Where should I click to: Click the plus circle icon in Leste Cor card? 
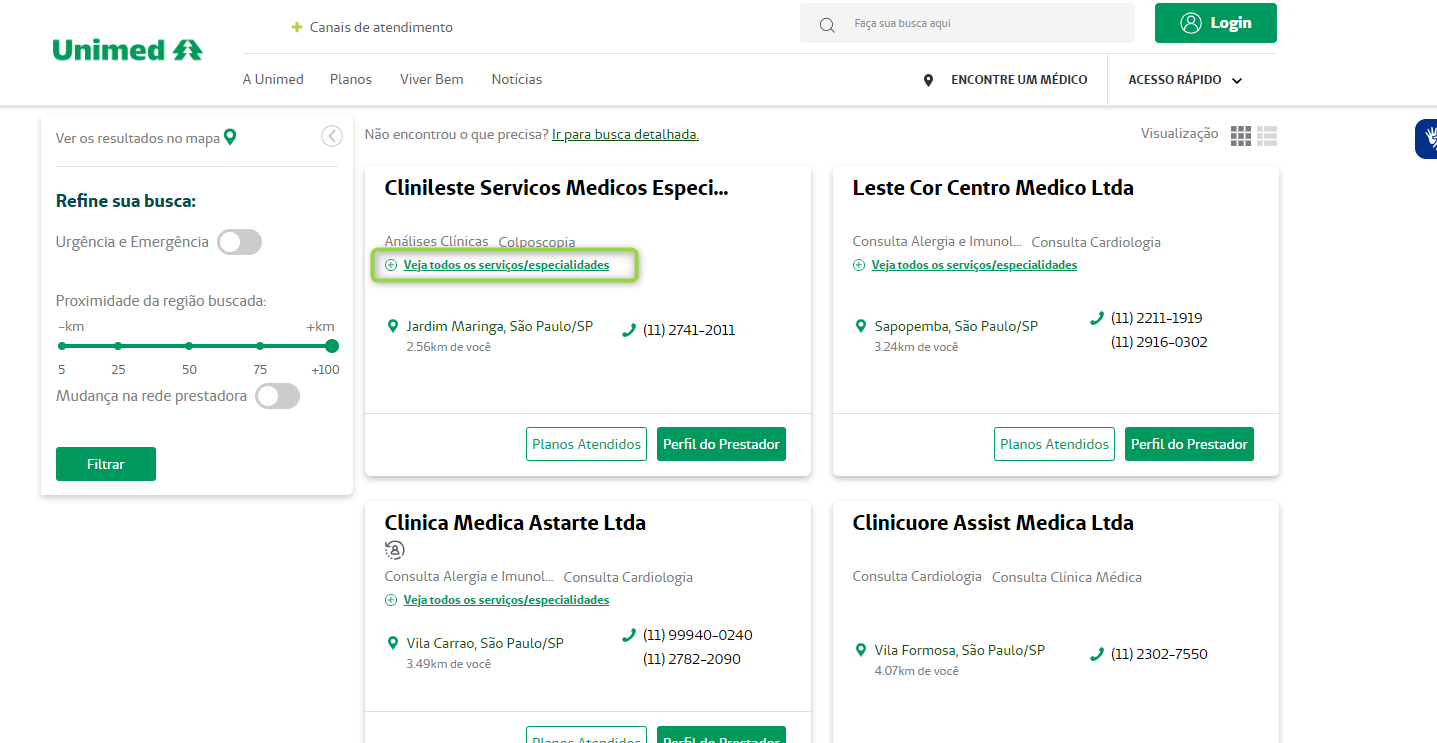[x=859, y=265]
